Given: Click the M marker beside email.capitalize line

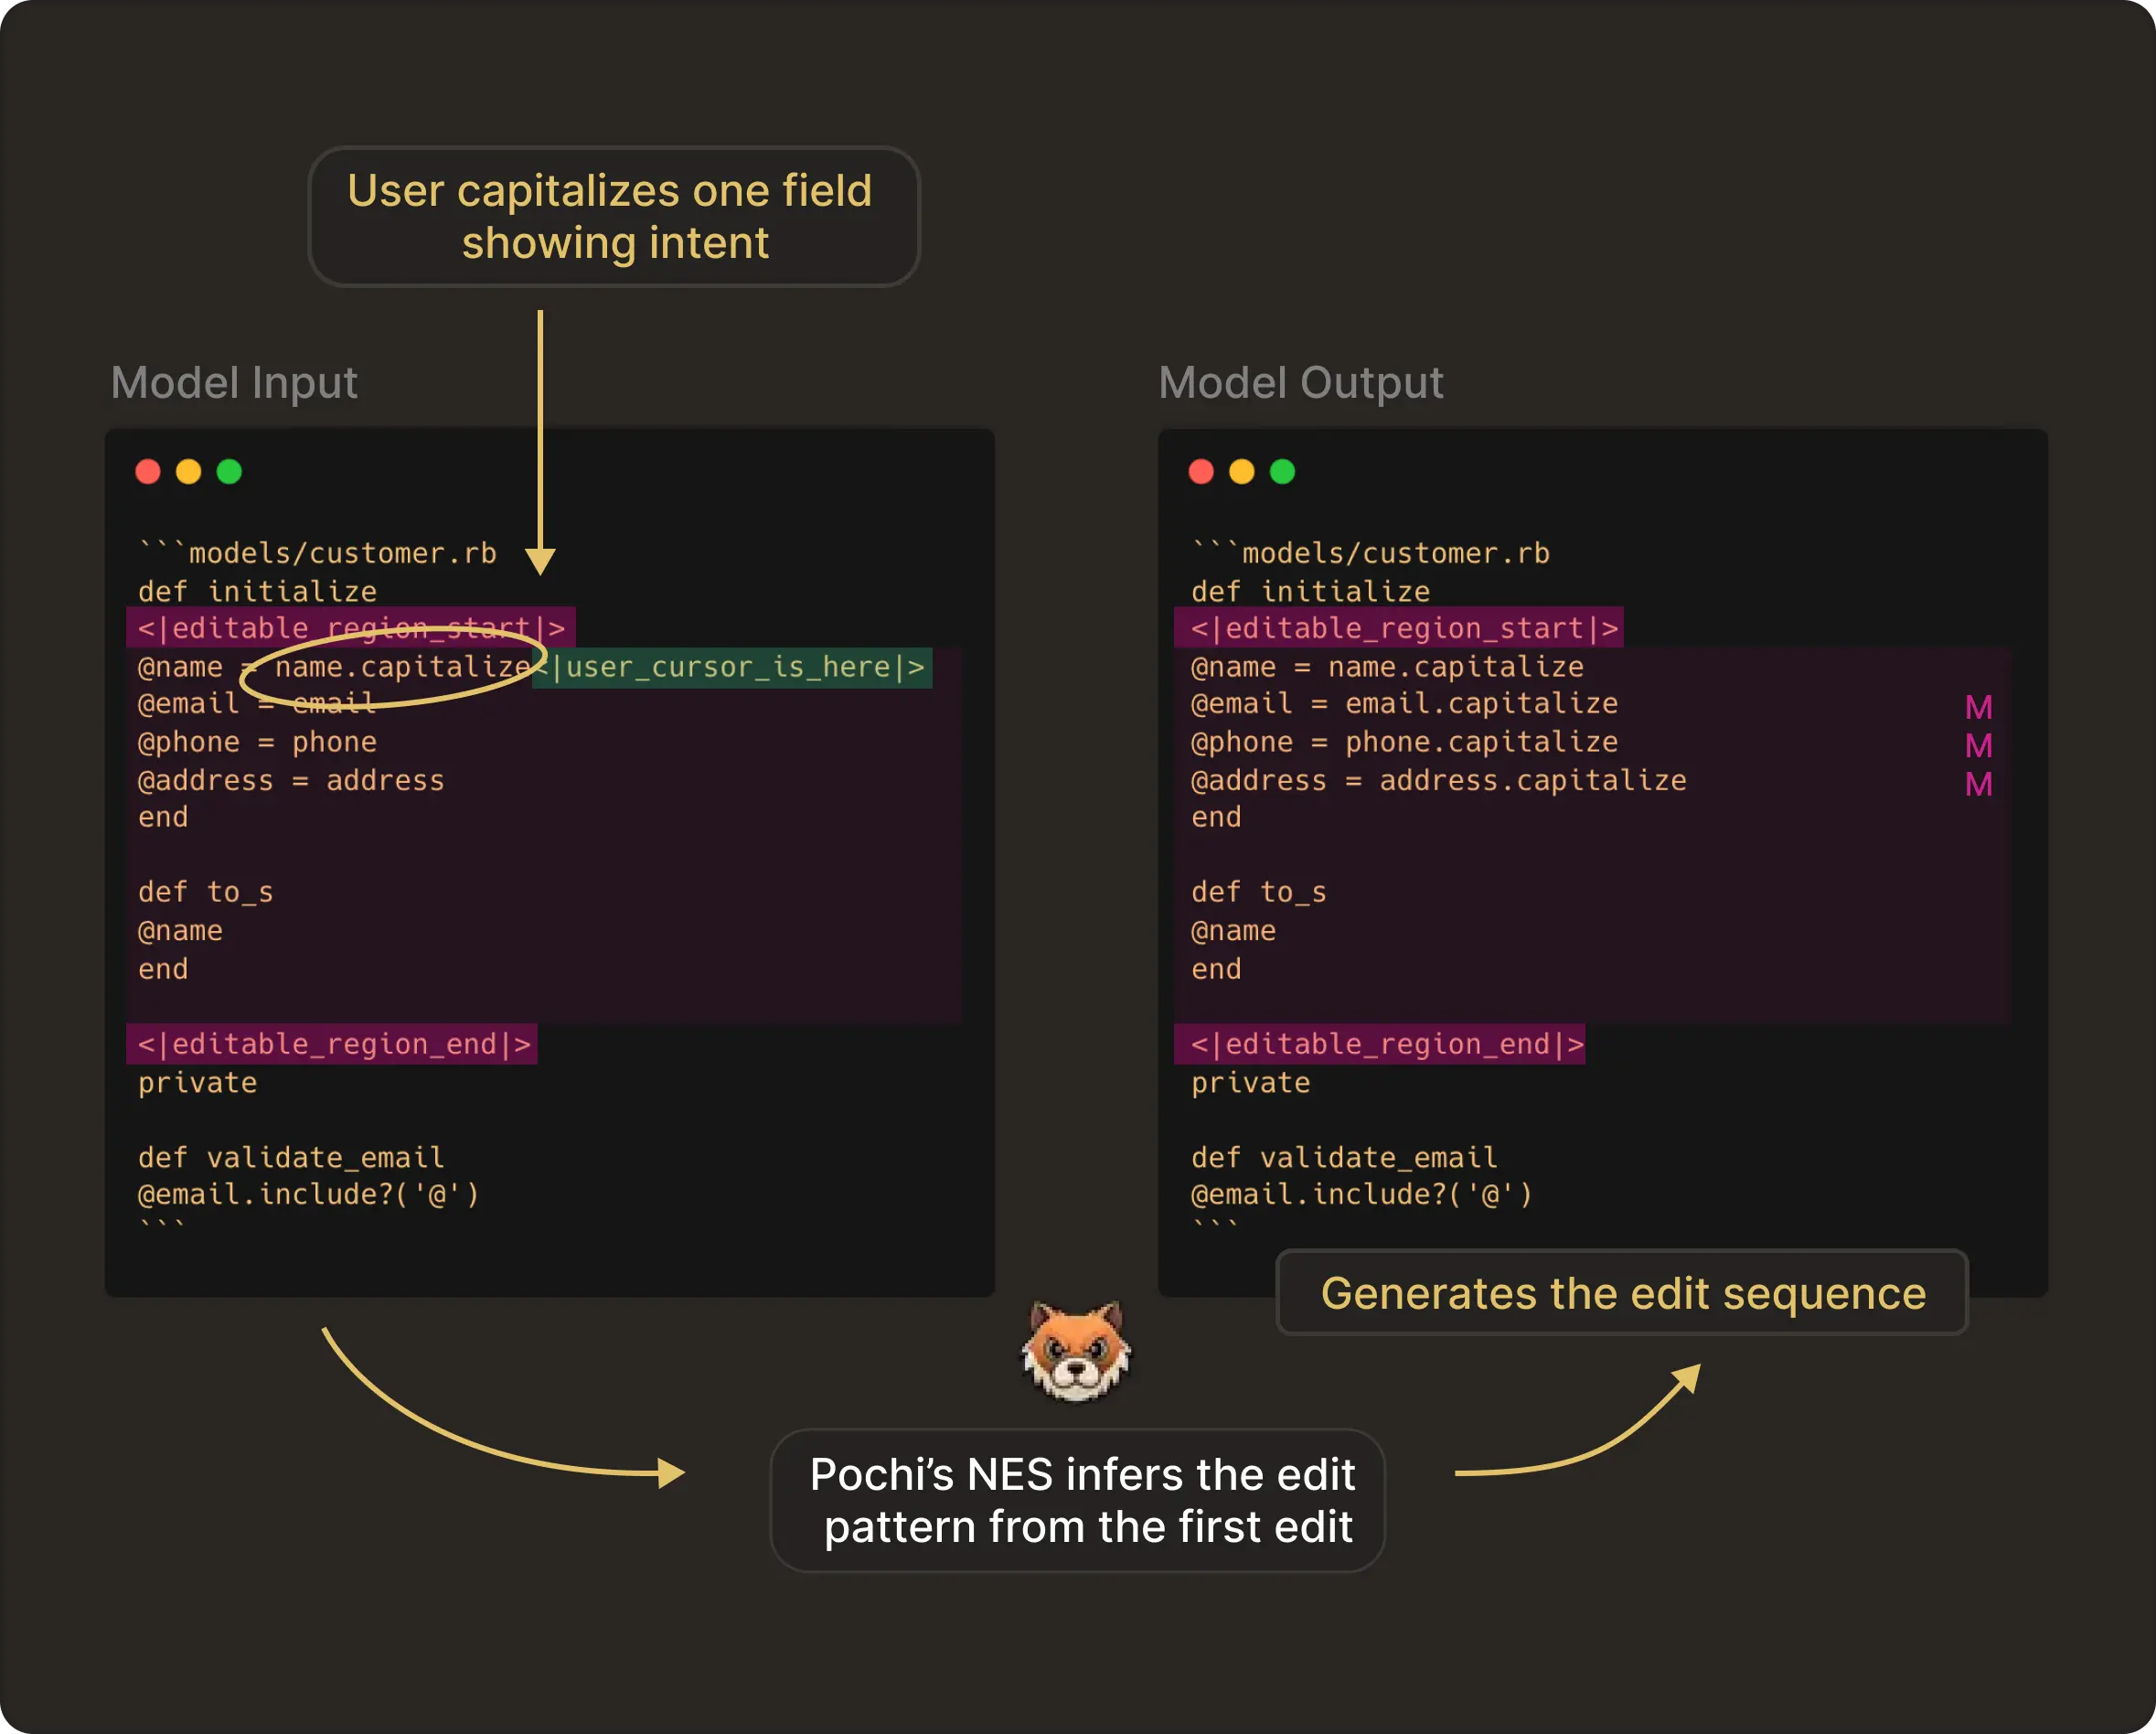Looking at the screenshot, I should [x=1978, y=708].
